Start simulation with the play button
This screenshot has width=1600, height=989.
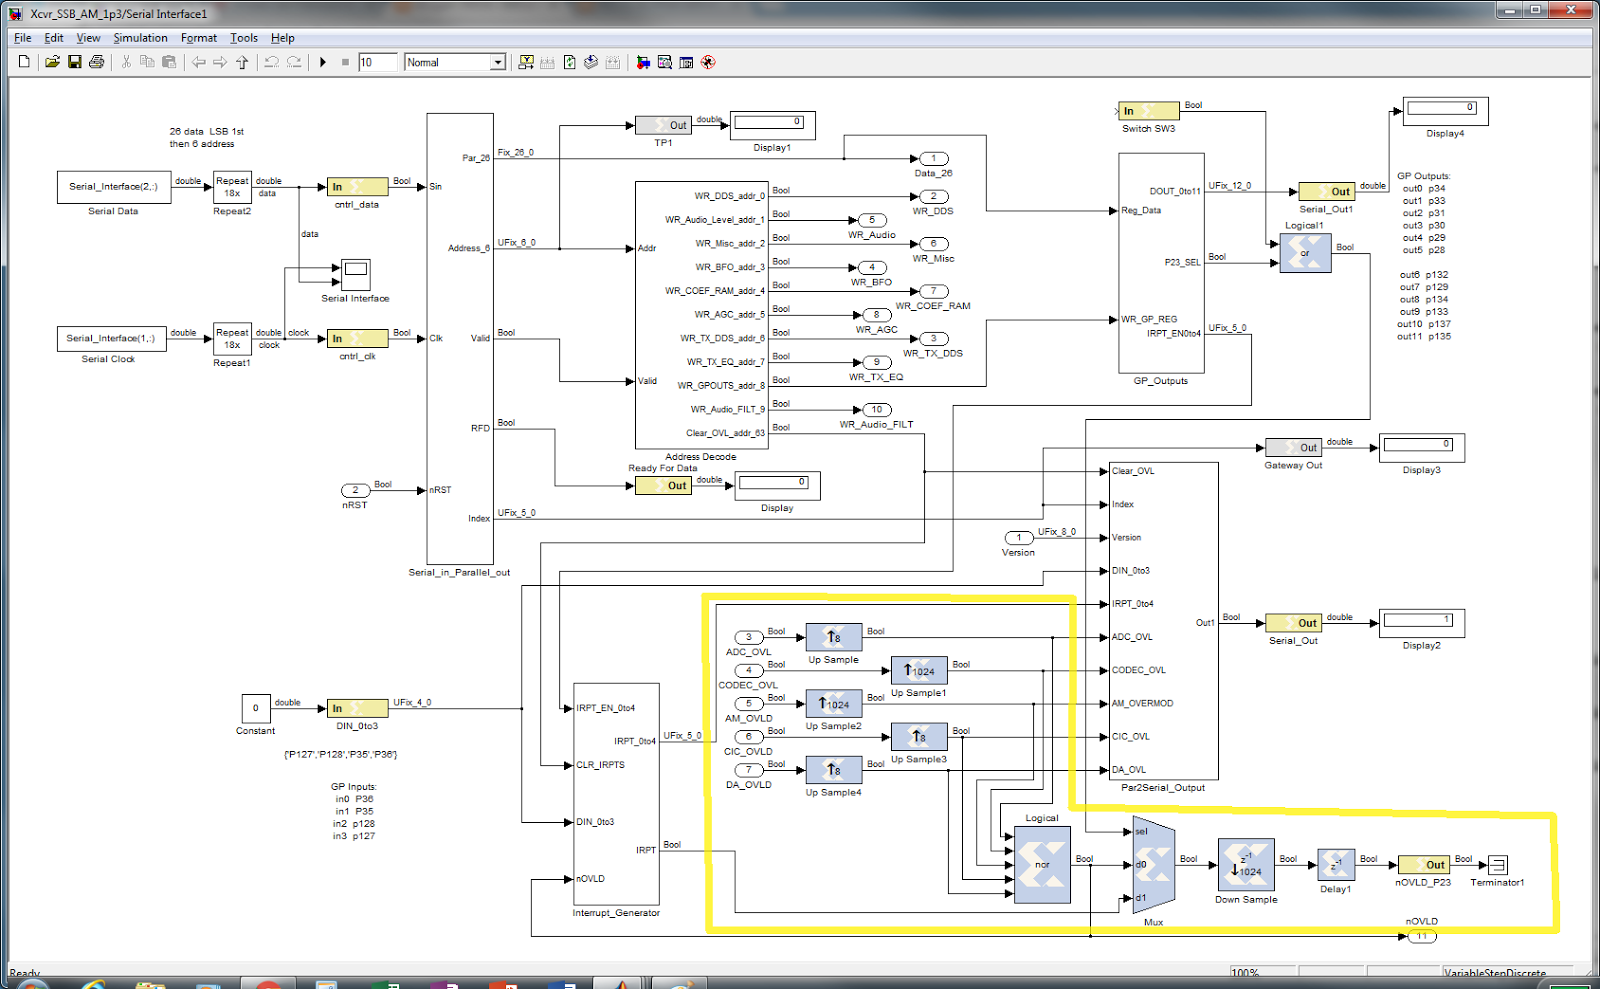(323, 62)
